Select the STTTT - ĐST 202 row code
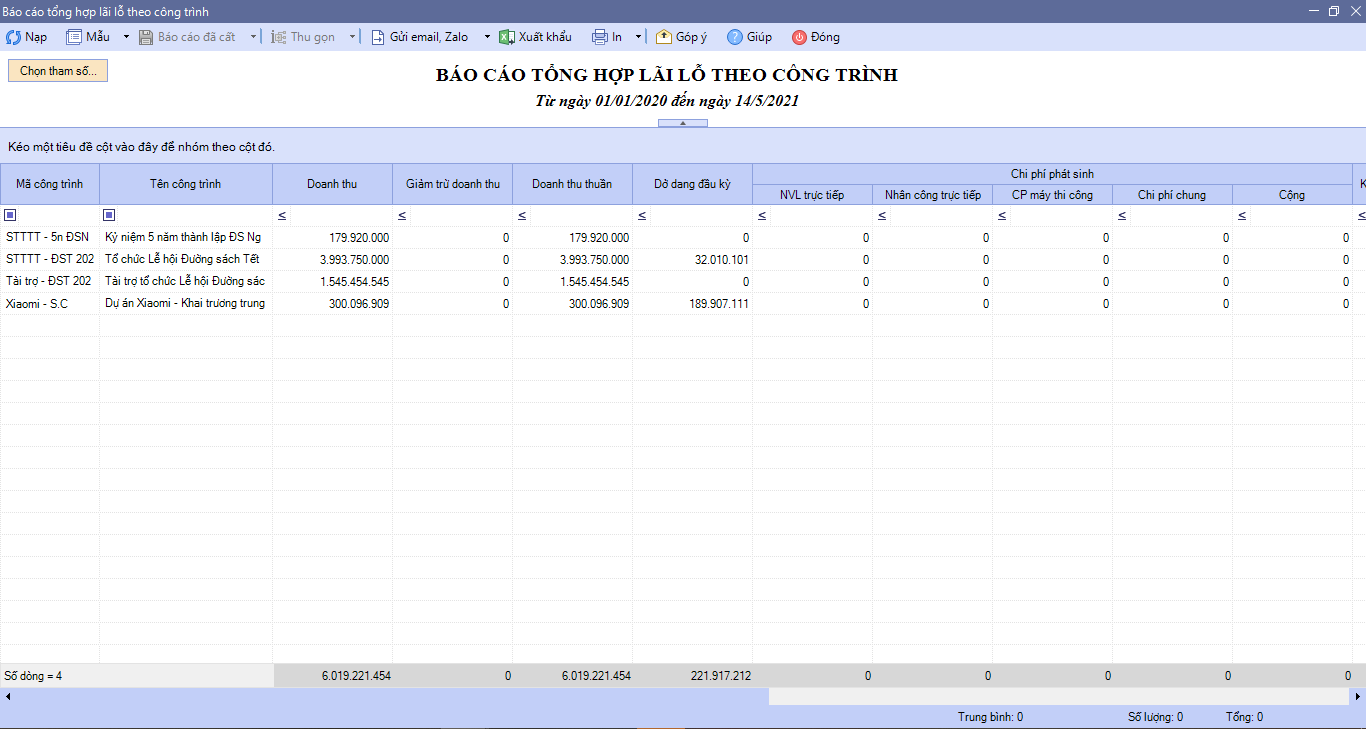Viewport: 1366px width, 729px height. tap(50, 259)
